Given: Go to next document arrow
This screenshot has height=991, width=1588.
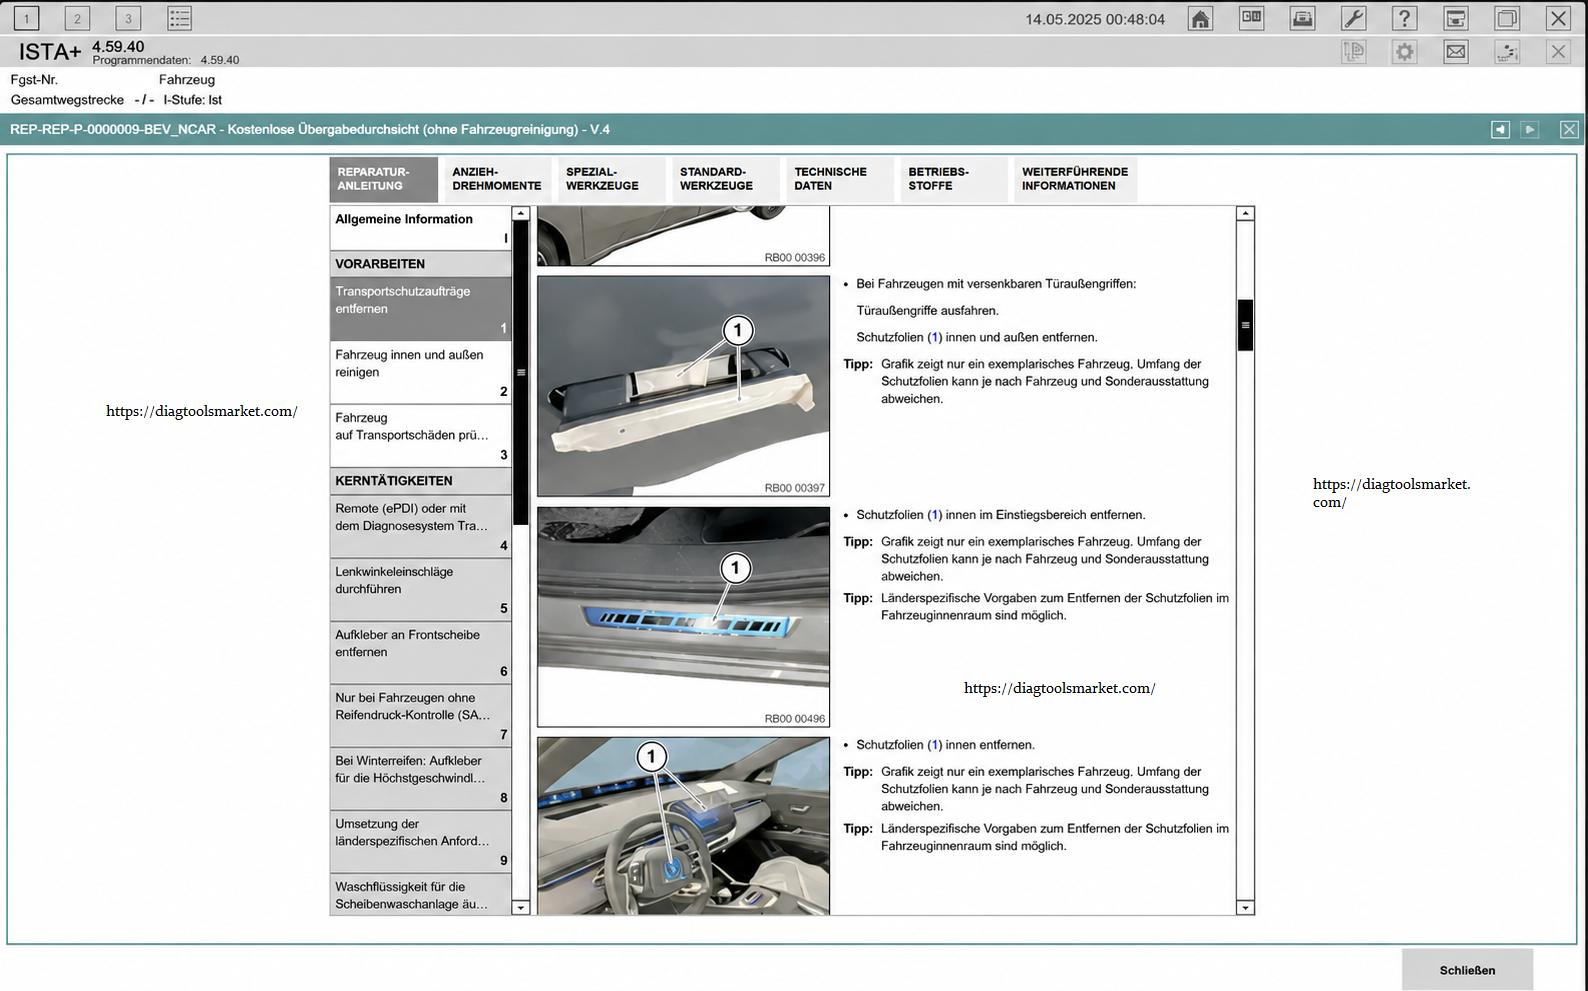Looking at the screenshot, I should [x=1530, y=129].
